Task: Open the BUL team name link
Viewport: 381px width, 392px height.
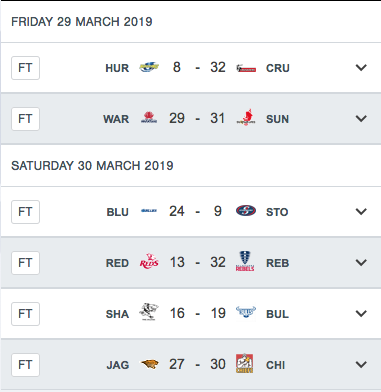Action: (277, 314)
